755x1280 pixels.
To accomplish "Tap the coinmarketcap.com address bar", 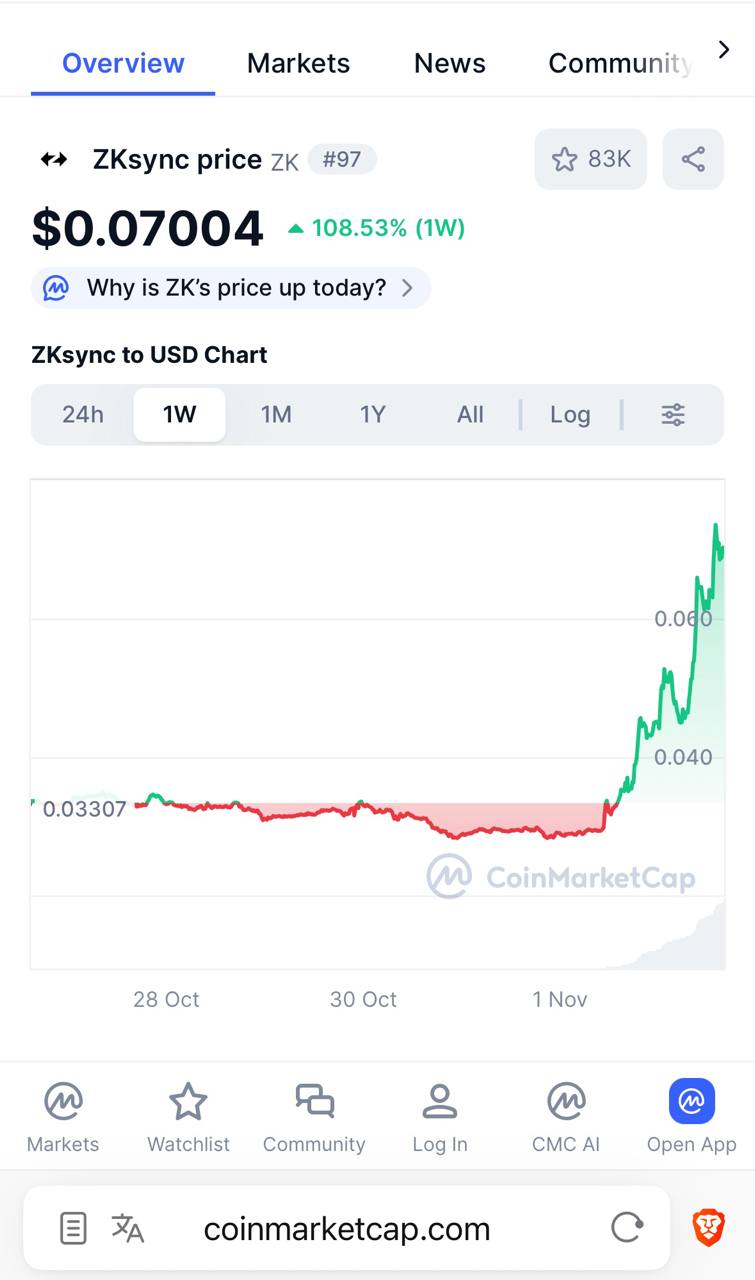I will click(x=347, y=1228).
